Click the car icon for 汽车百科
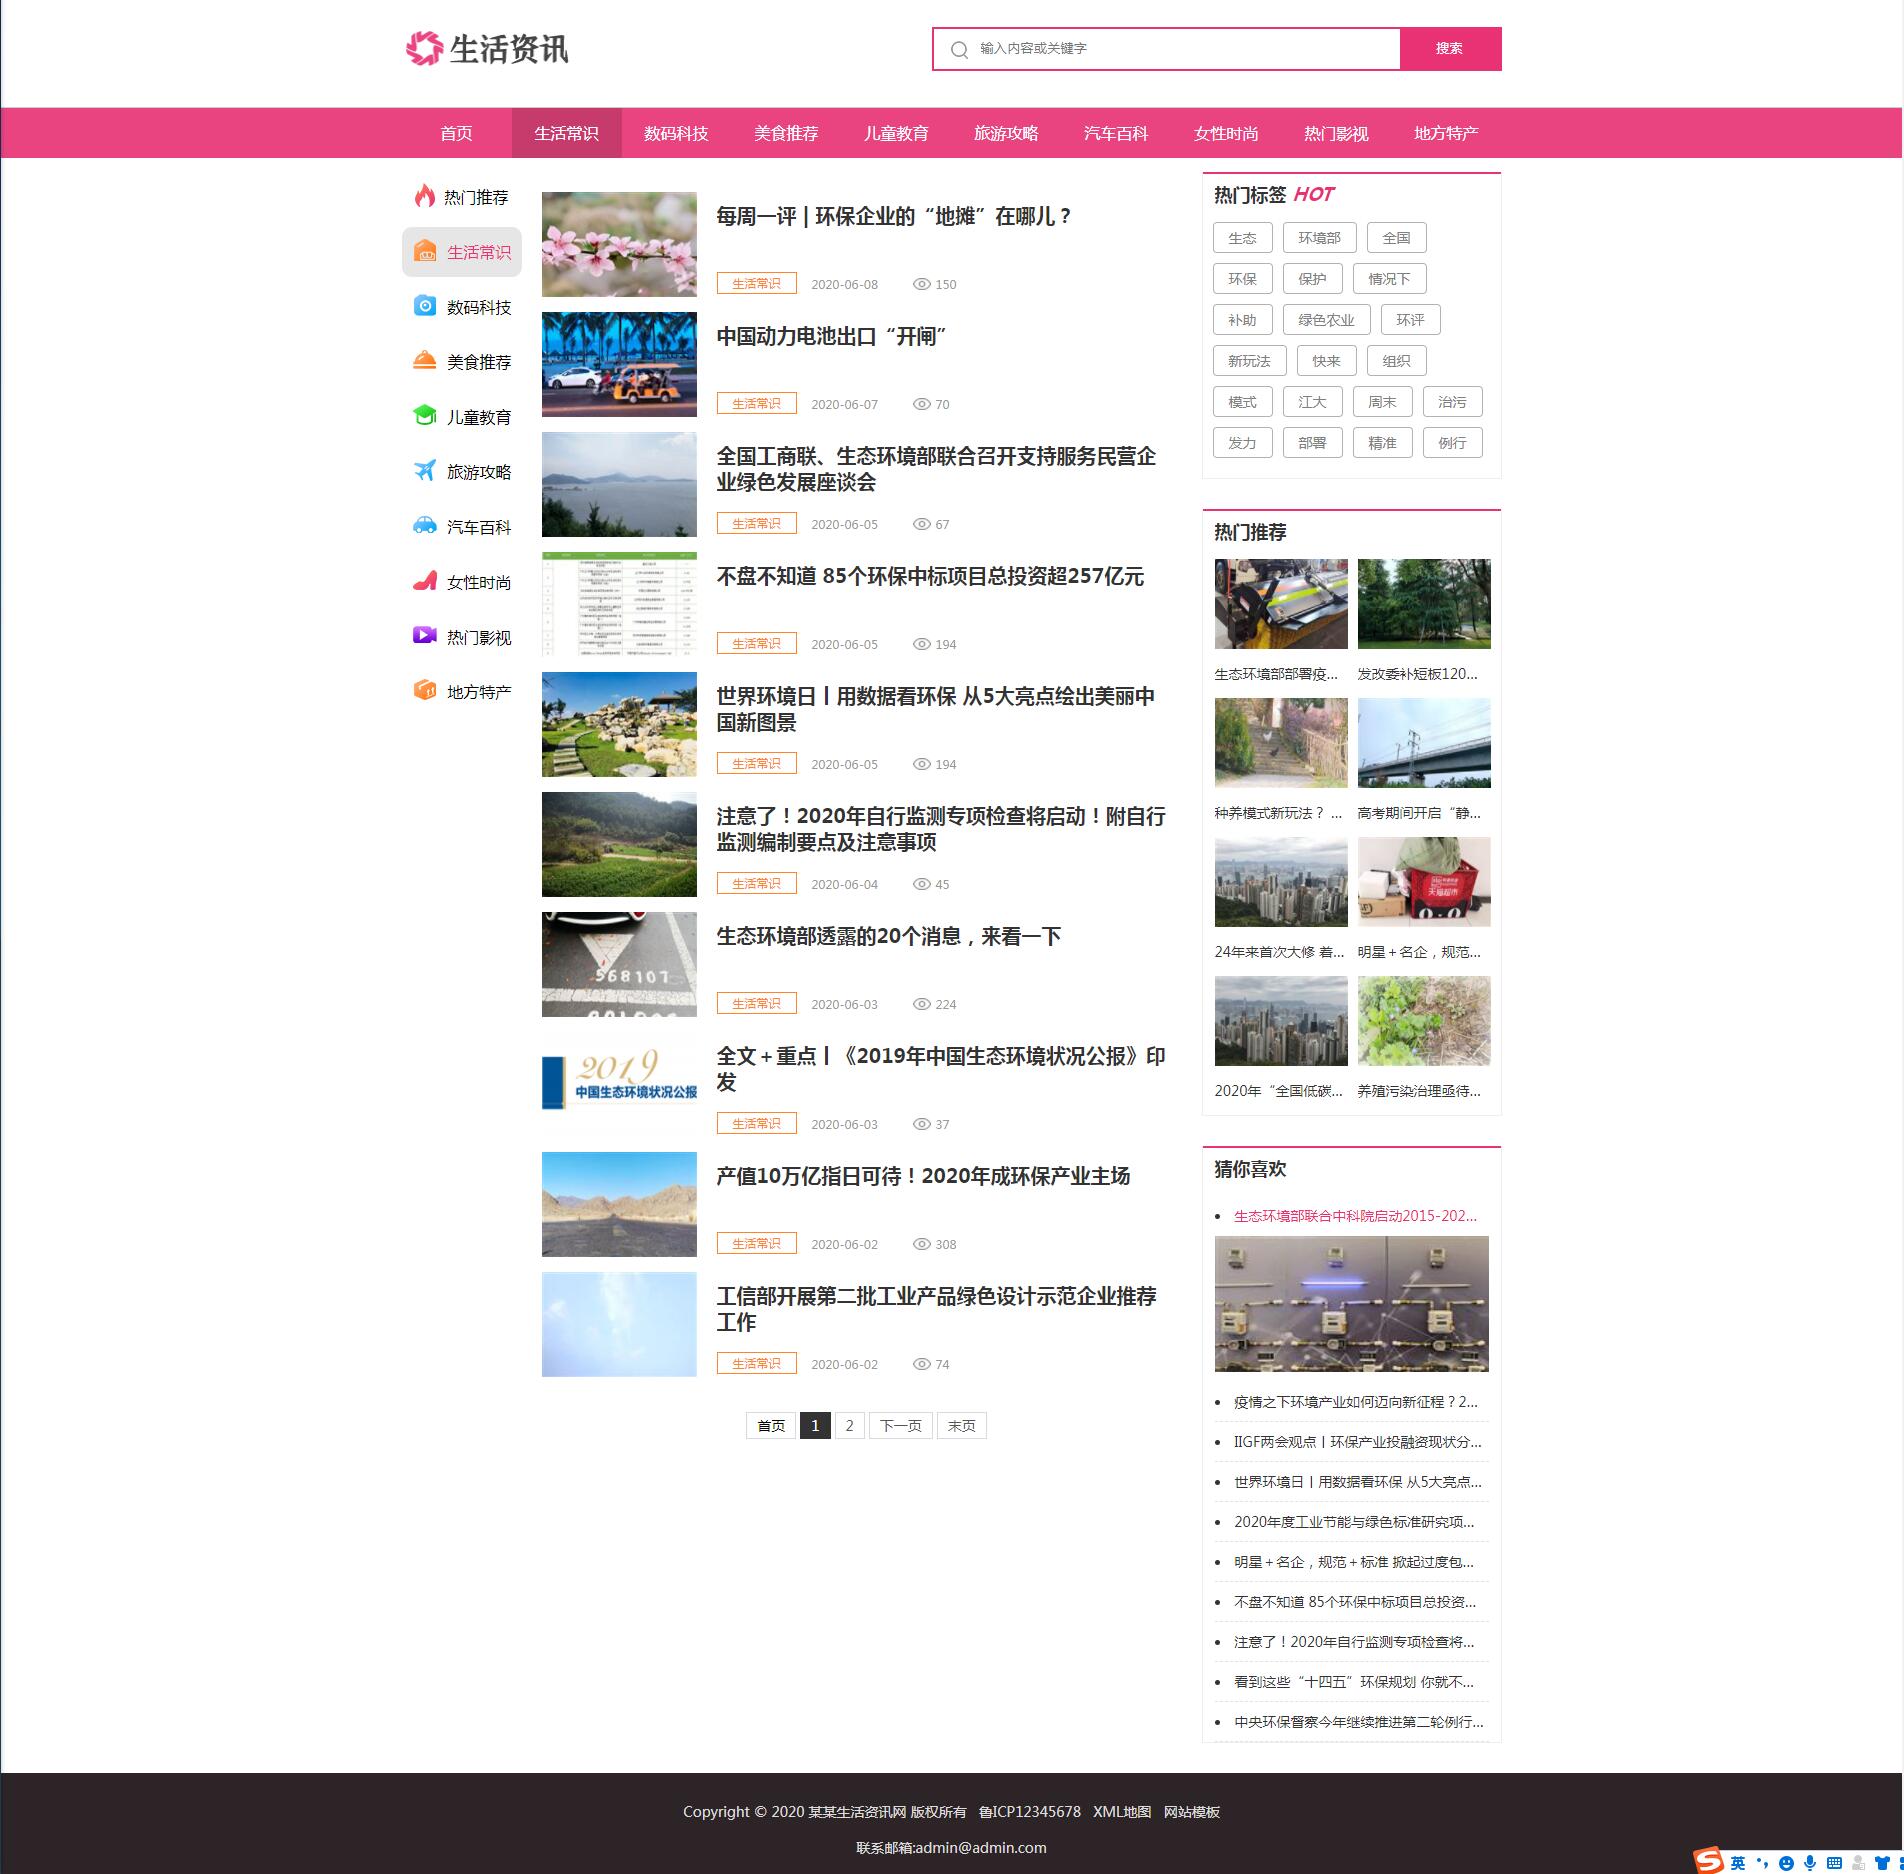Image resolution: width=1904 pixels, height=1874 pixels. (x=425, y=526)
